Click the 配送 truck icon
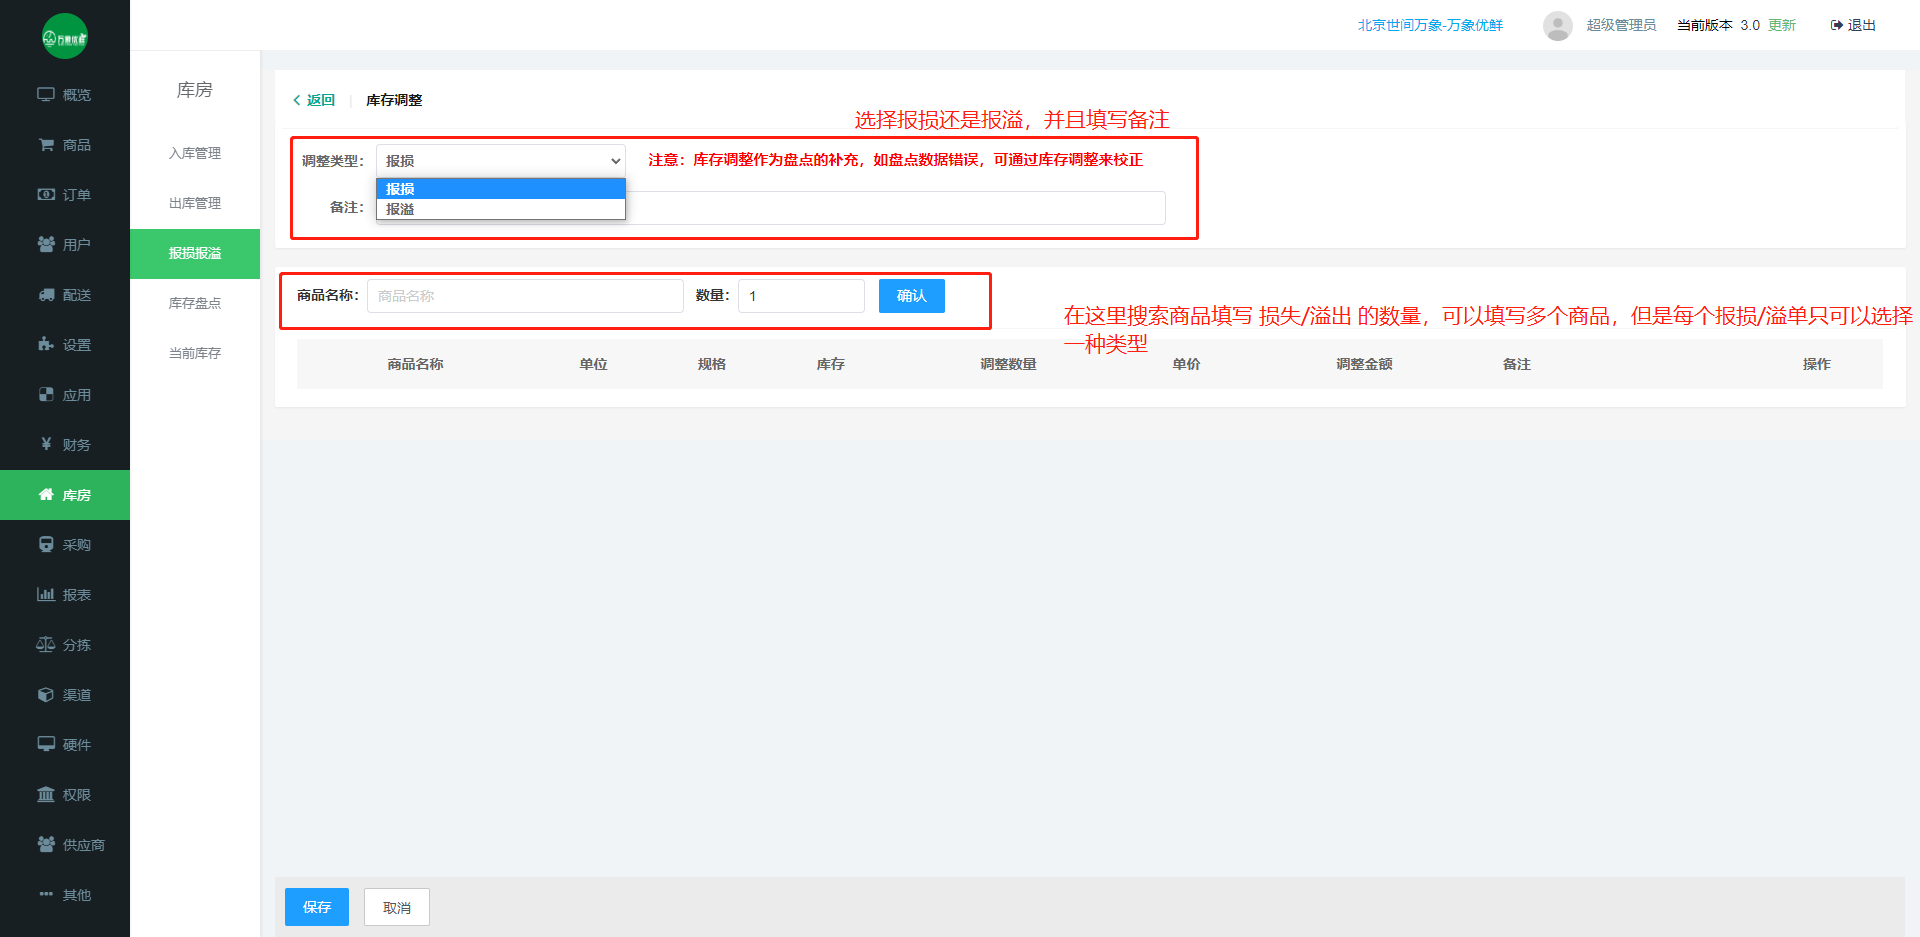This screenshot has width=1920, height=937. coord(46,294)
